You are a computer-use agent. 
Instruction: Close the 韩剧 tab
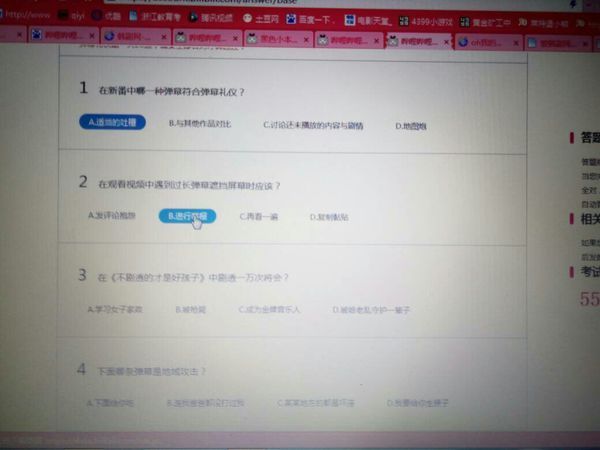[x=164, y=38]
